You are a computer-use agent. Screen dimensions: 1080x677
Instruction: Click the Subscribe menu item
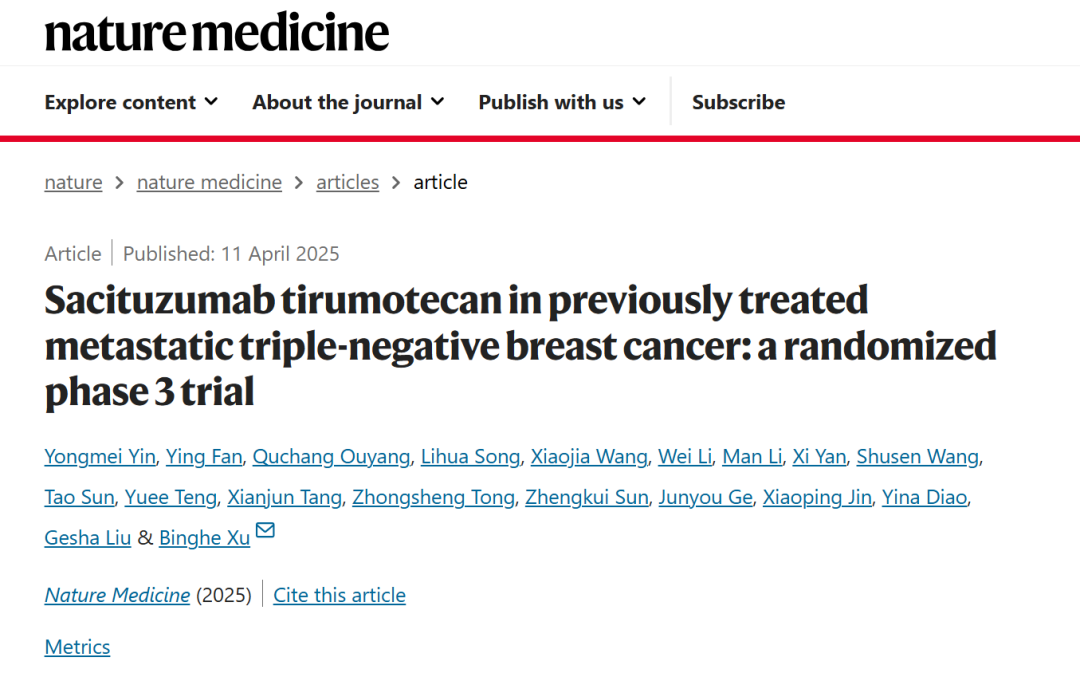738,102
